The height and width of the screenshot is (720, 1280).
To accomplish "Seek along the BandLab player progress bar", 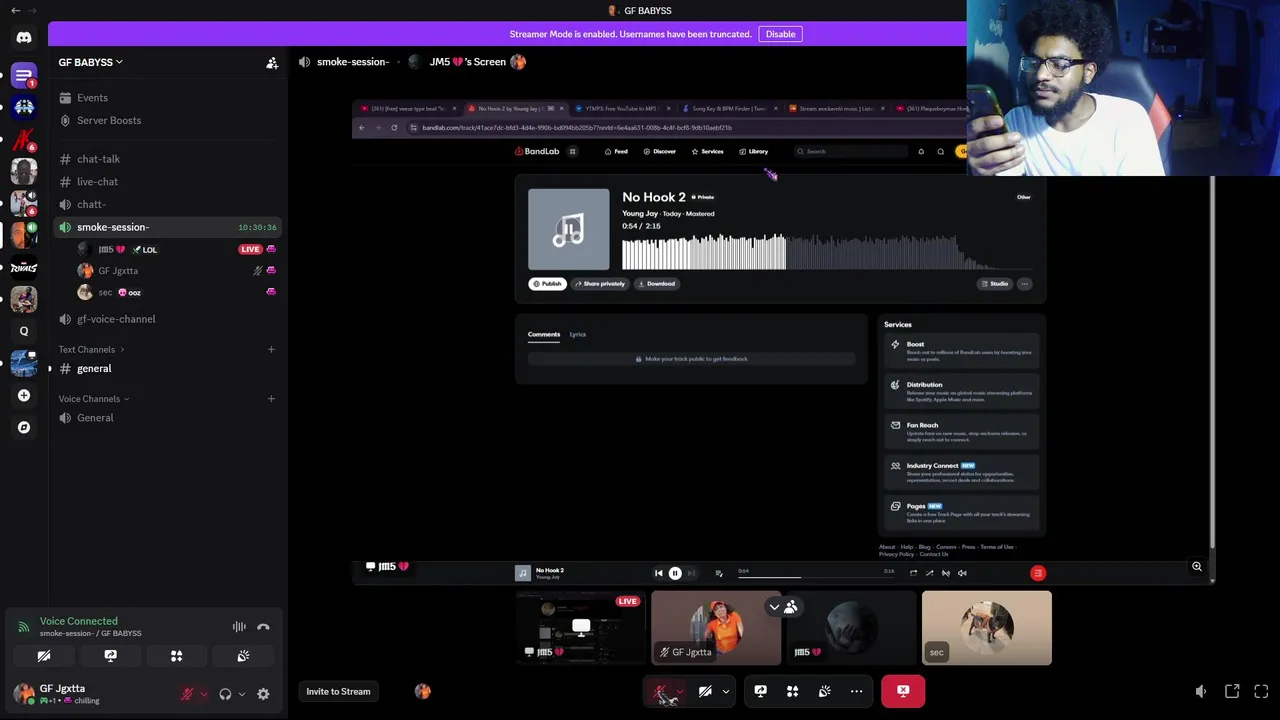I will pyautogui.click(x=816, y=577).
